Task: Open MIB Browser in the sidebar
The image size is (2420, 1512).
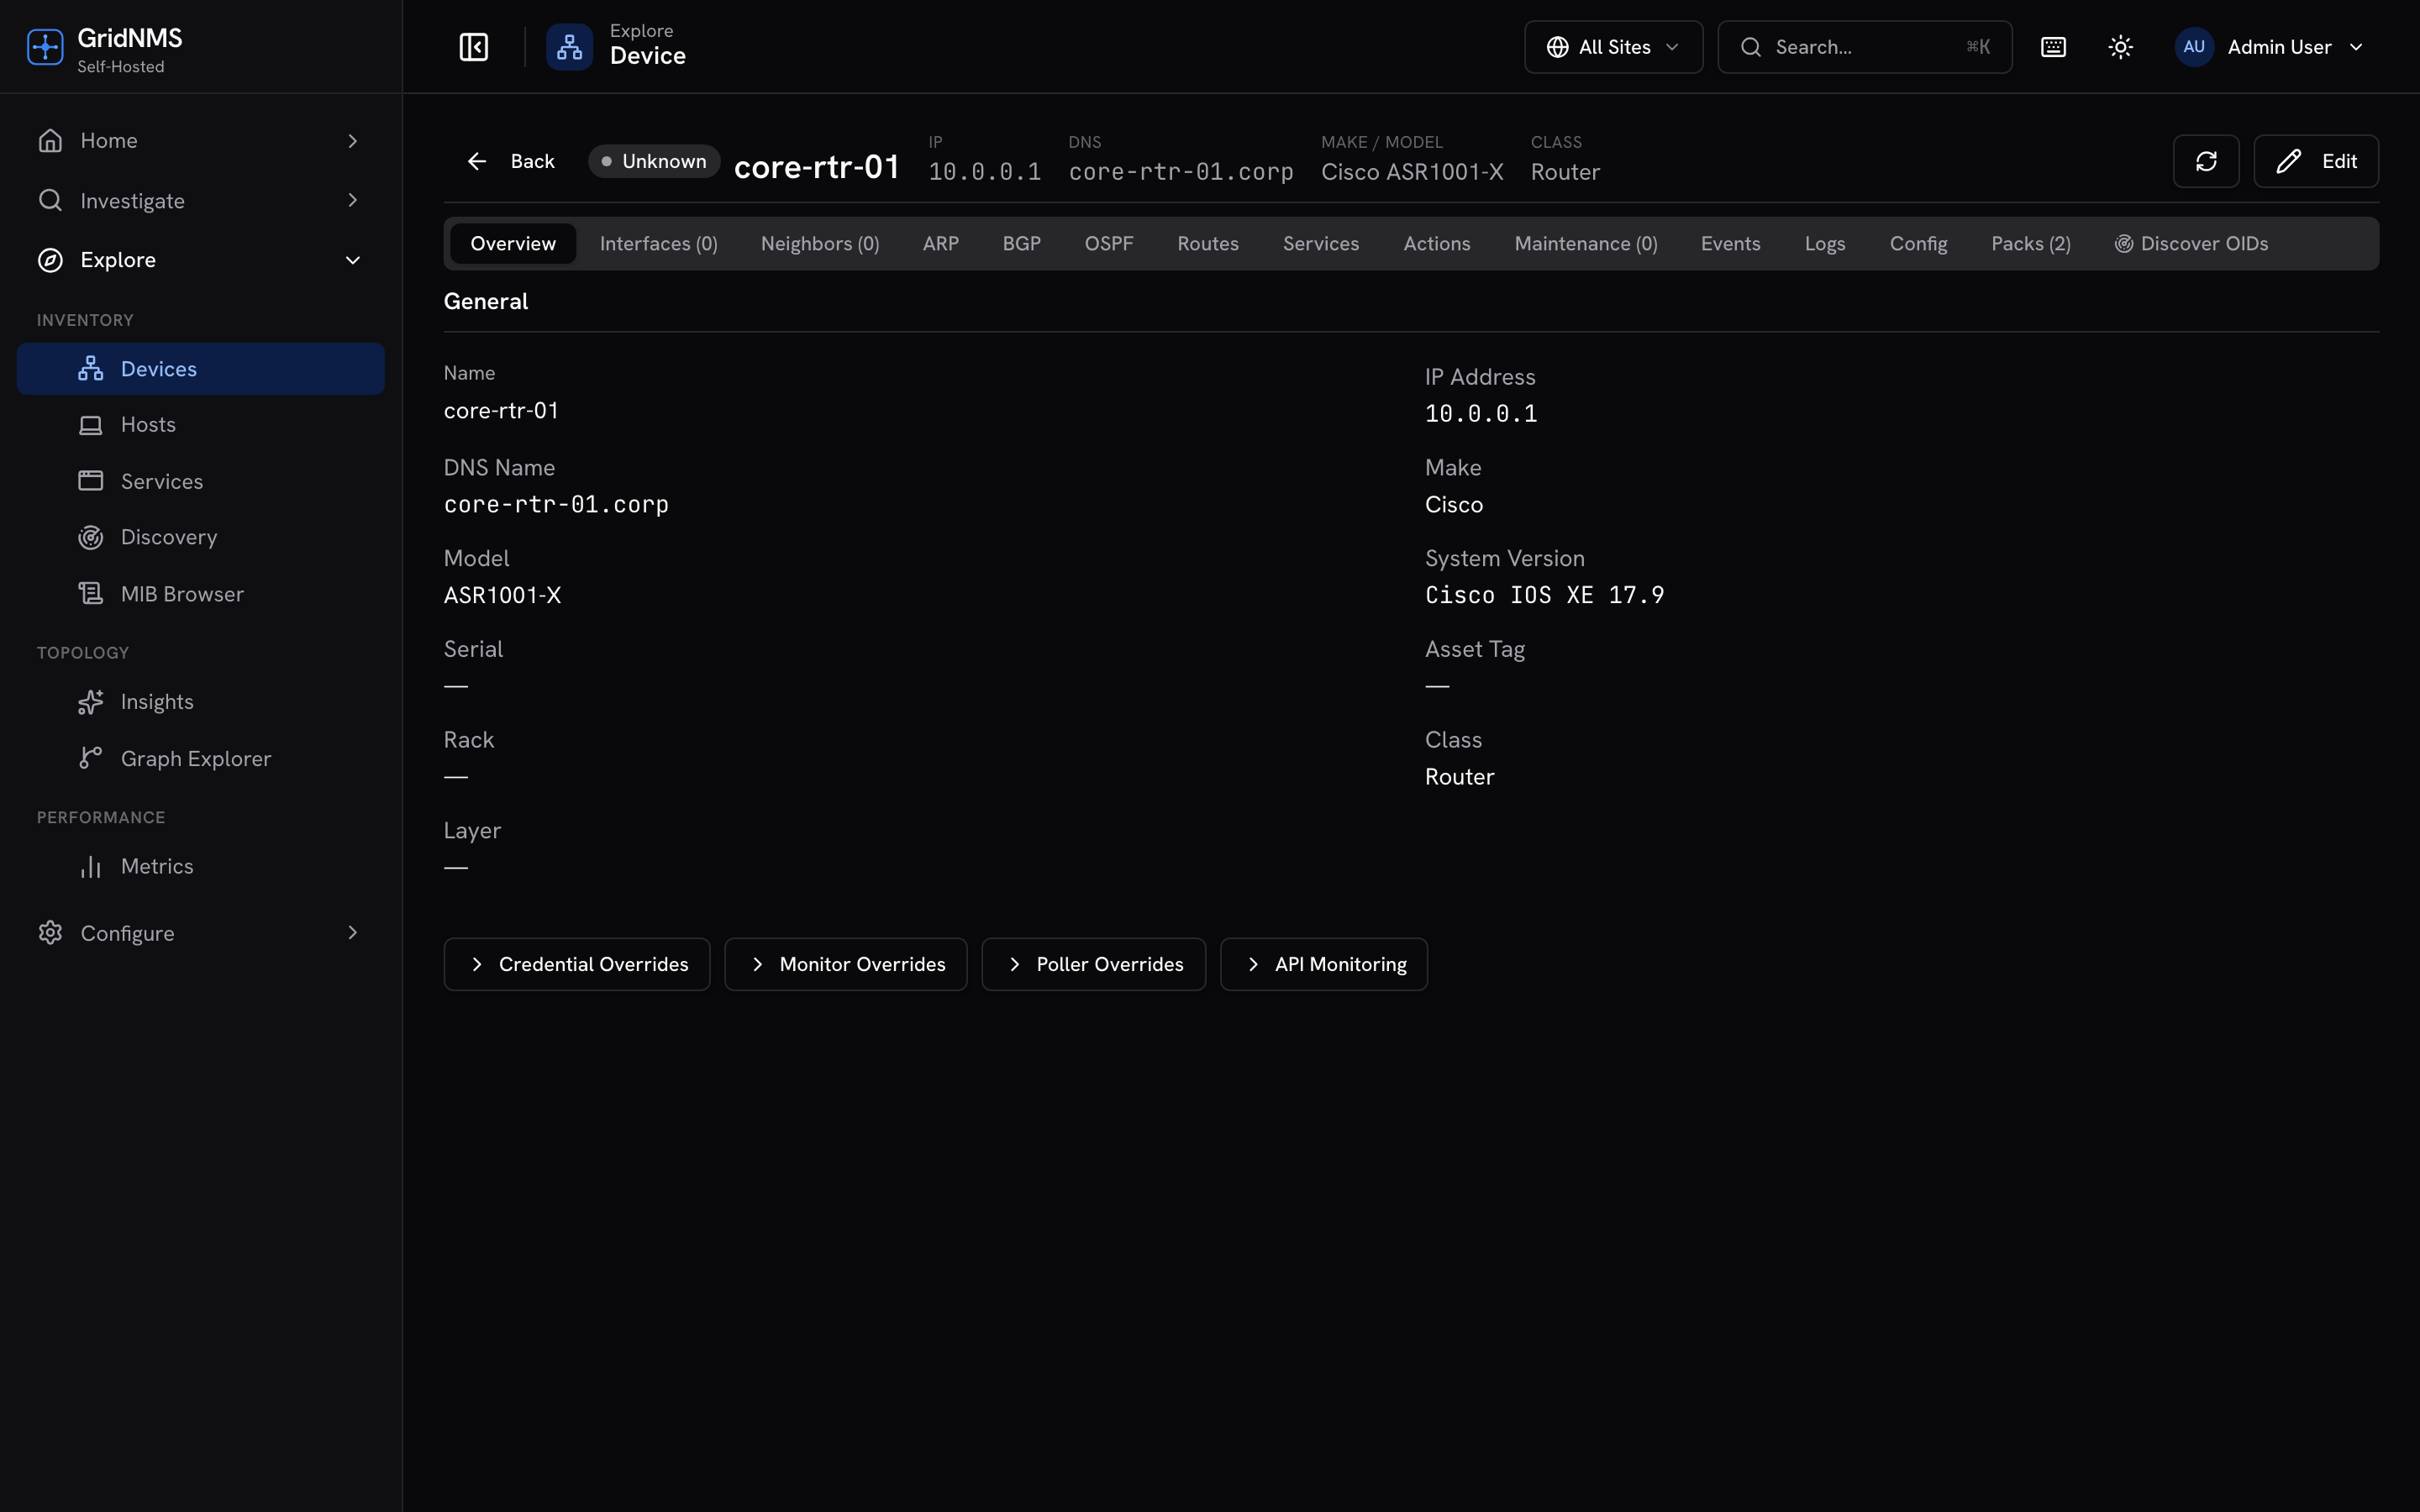Action: coord(201,594)
